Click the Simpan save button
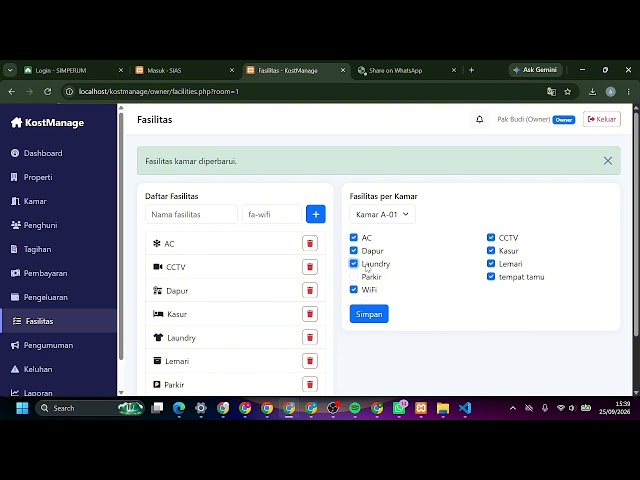This screenshot has width=640, height=480. coord(369,313)
